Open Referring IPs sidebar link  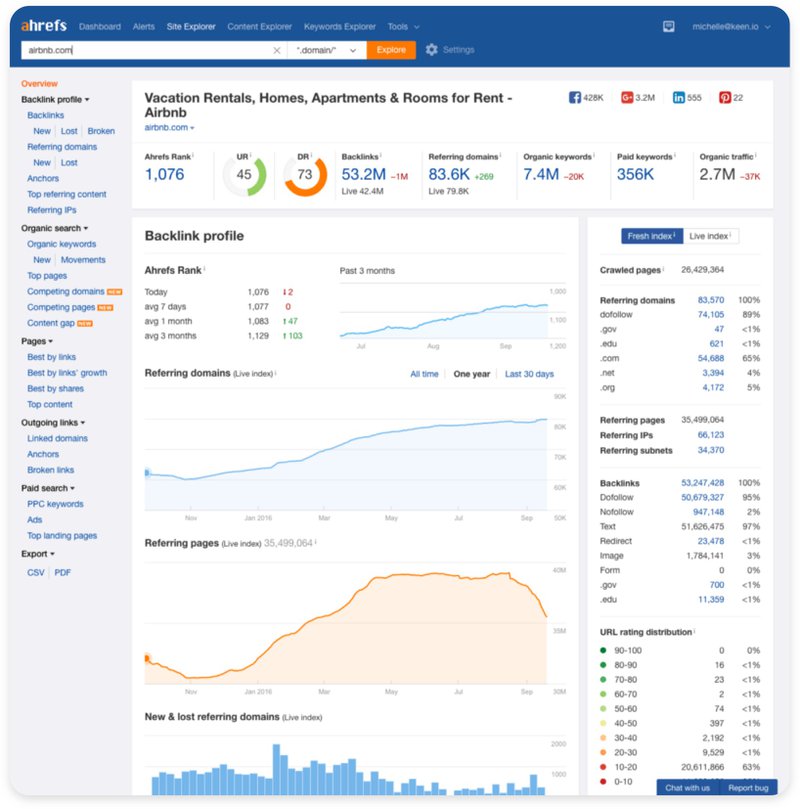[x=52, y=210]
